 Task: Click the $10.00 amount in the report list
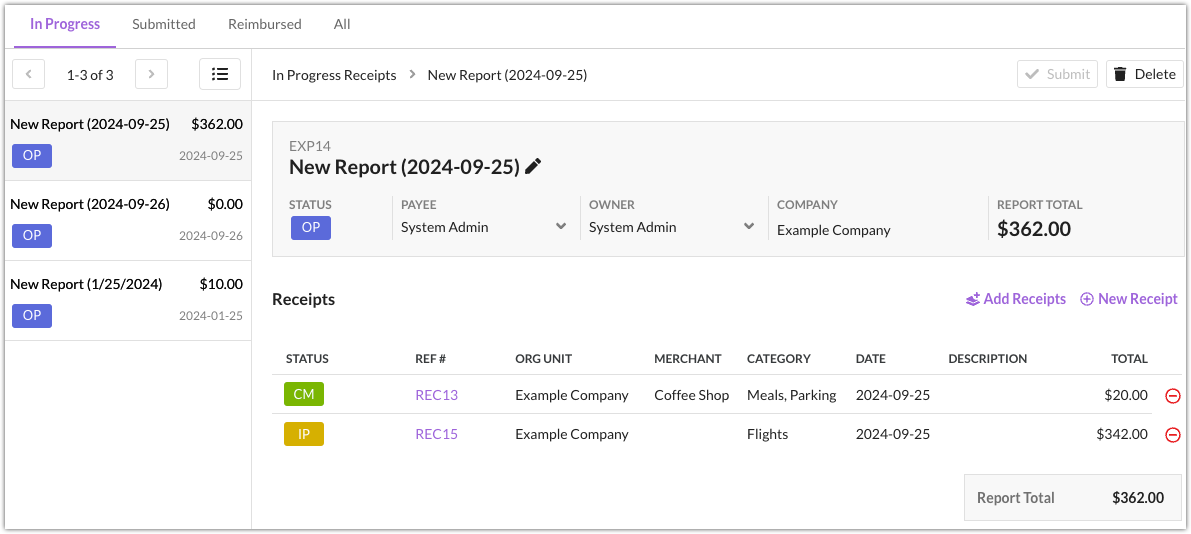(x=221, y=285)
